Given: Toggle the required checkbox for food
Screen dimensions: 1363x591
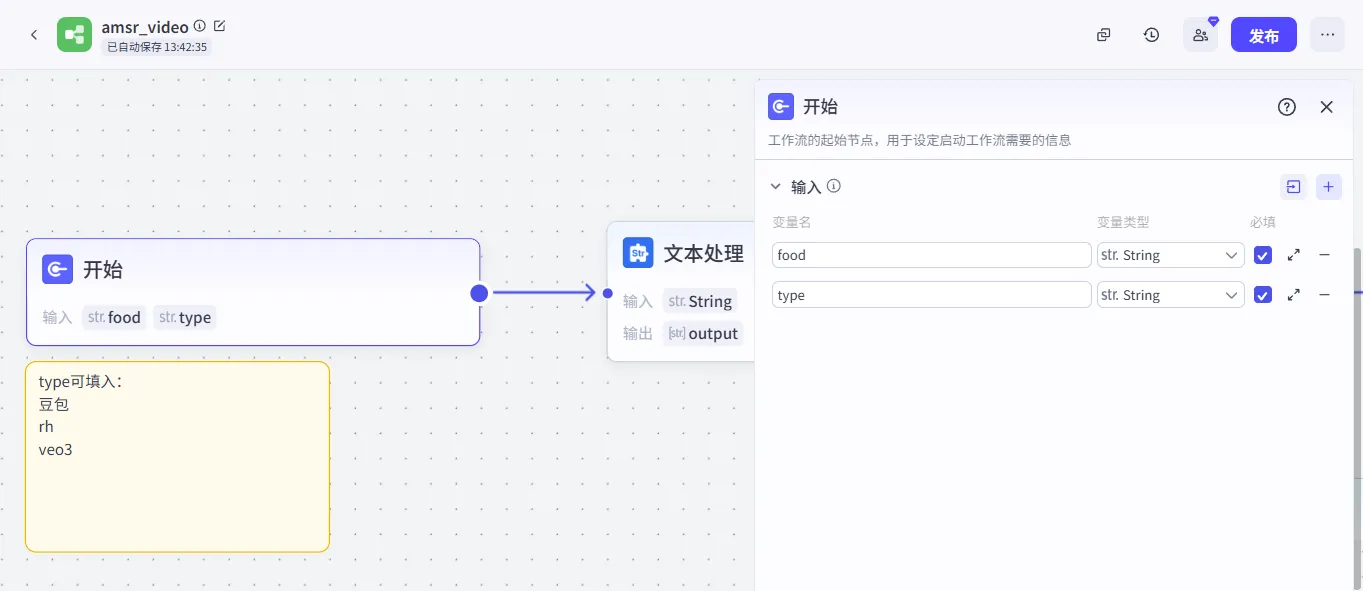Looking at the screenshot, I should (1263, 255).
